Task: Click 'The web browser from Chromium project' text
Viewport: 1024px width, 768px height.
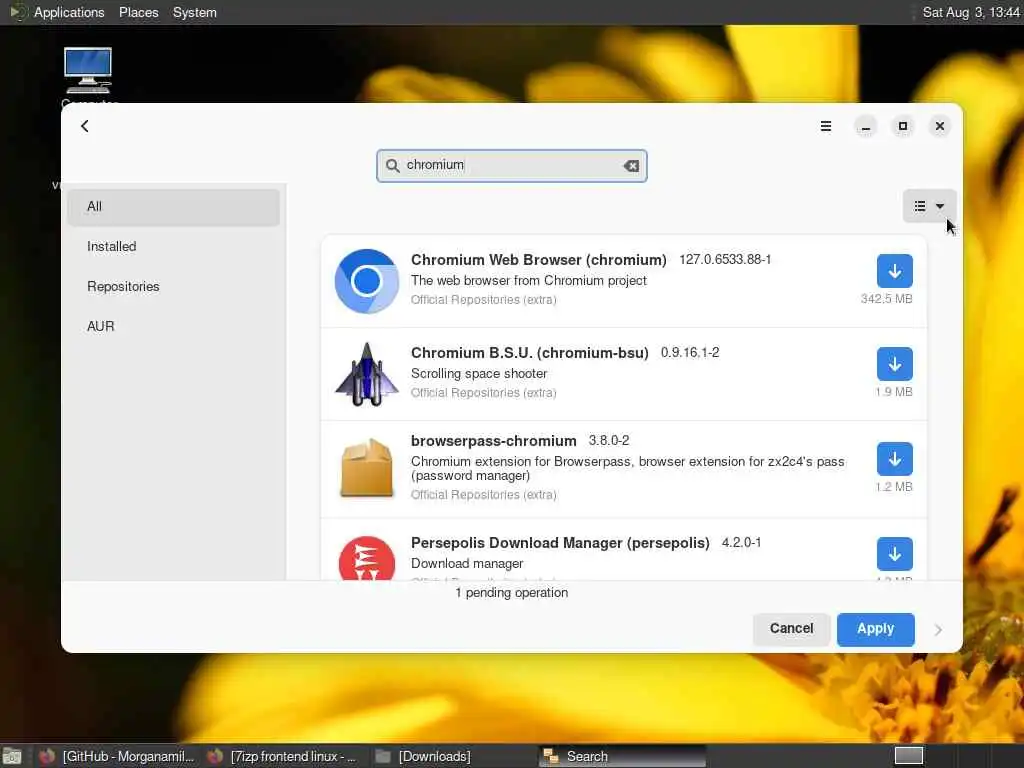Action: coord(528,281)
